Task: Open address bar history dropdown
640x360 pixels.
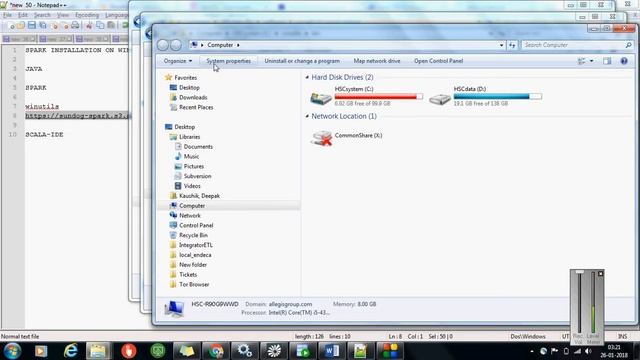Action: coord(501,45)
